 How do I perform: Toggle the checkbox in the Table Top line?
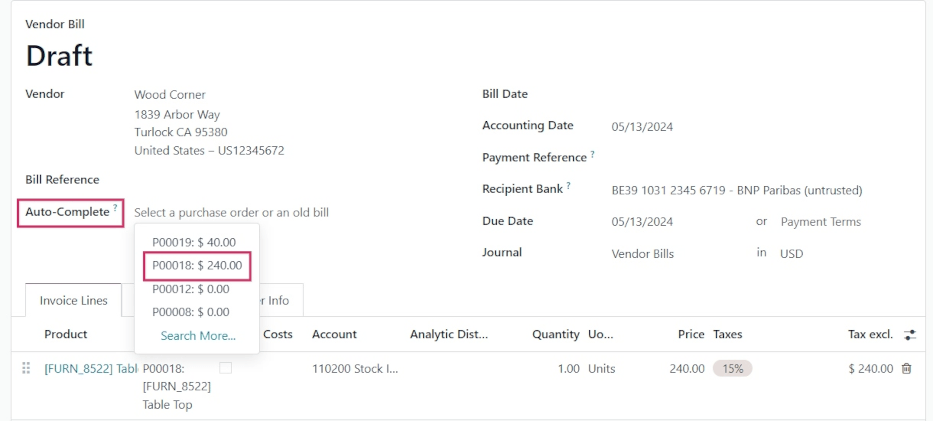[x=225, y=369]
